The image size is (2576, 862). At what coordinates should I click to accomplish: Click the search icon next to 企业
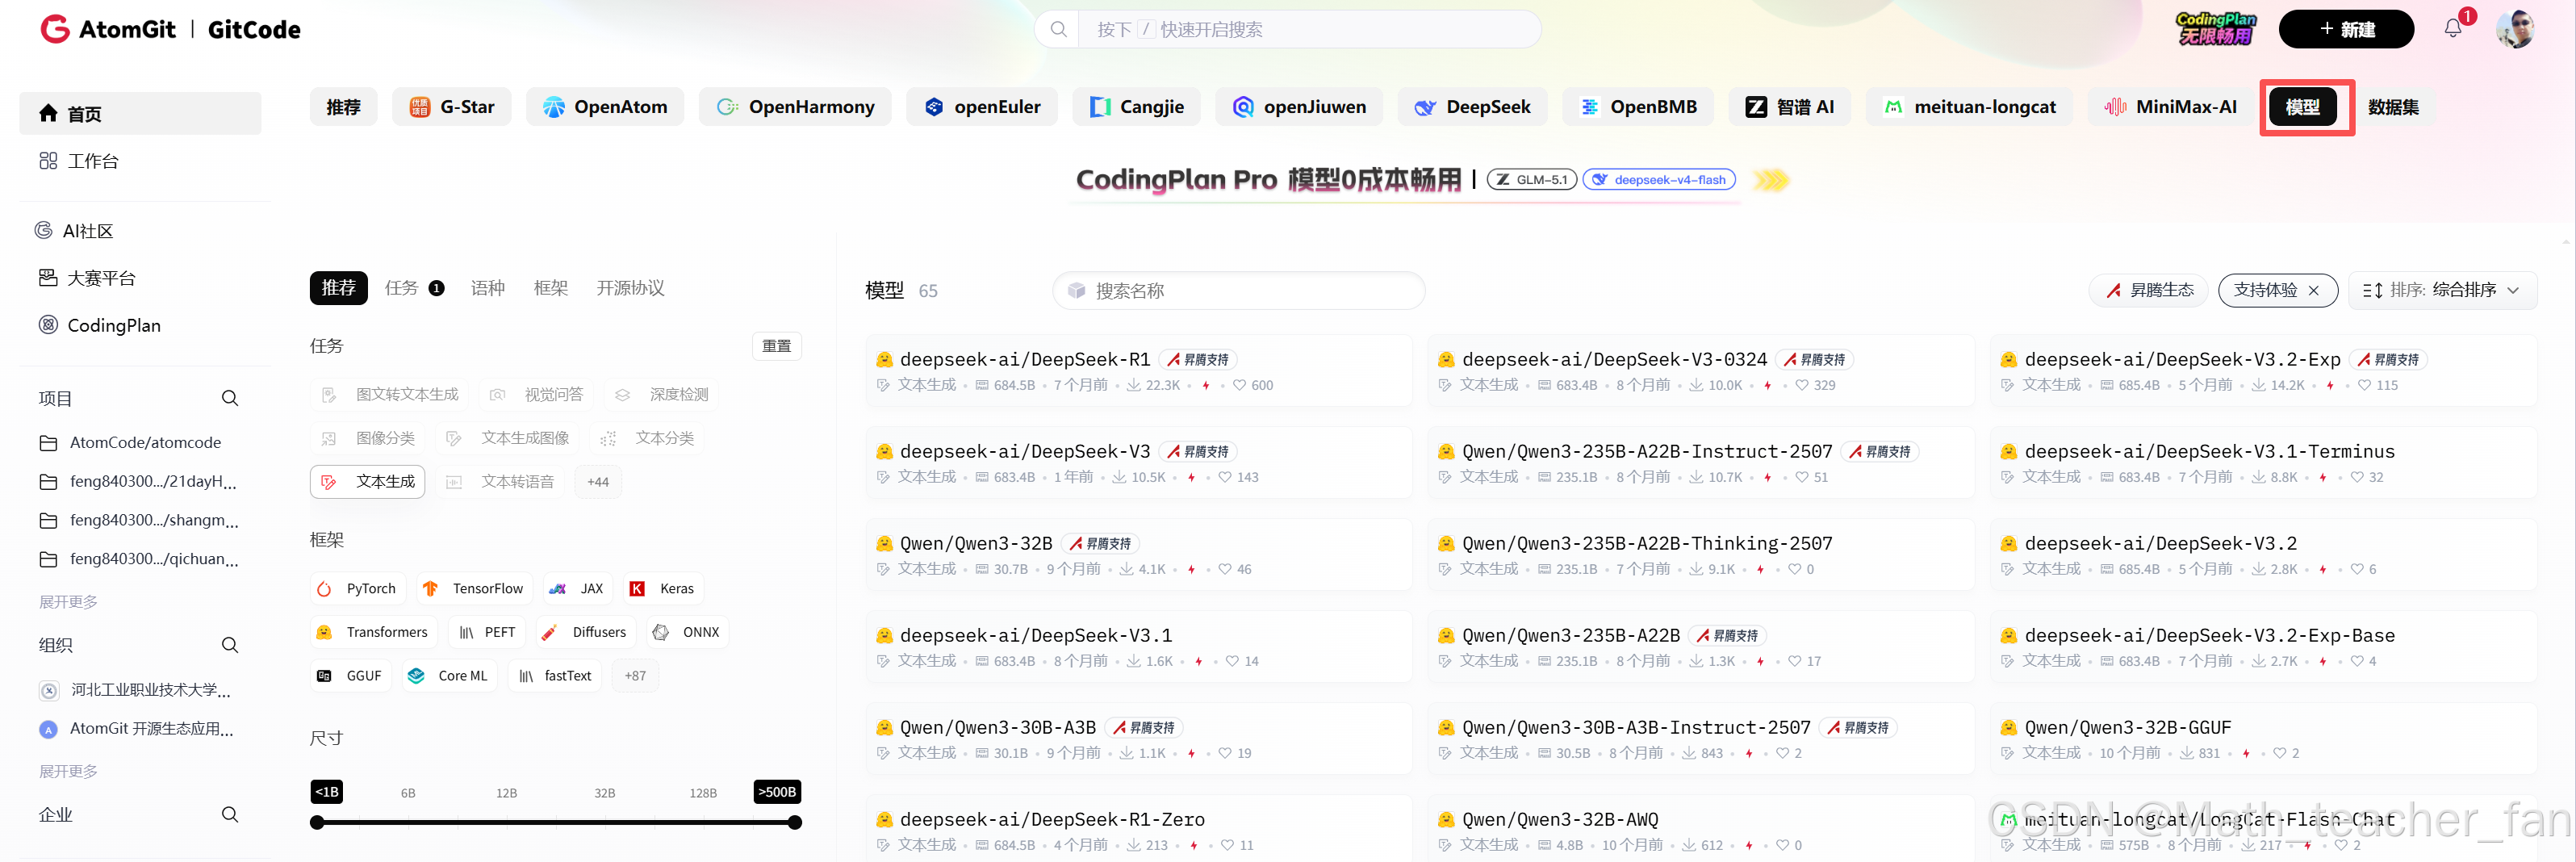coord(230,814)
